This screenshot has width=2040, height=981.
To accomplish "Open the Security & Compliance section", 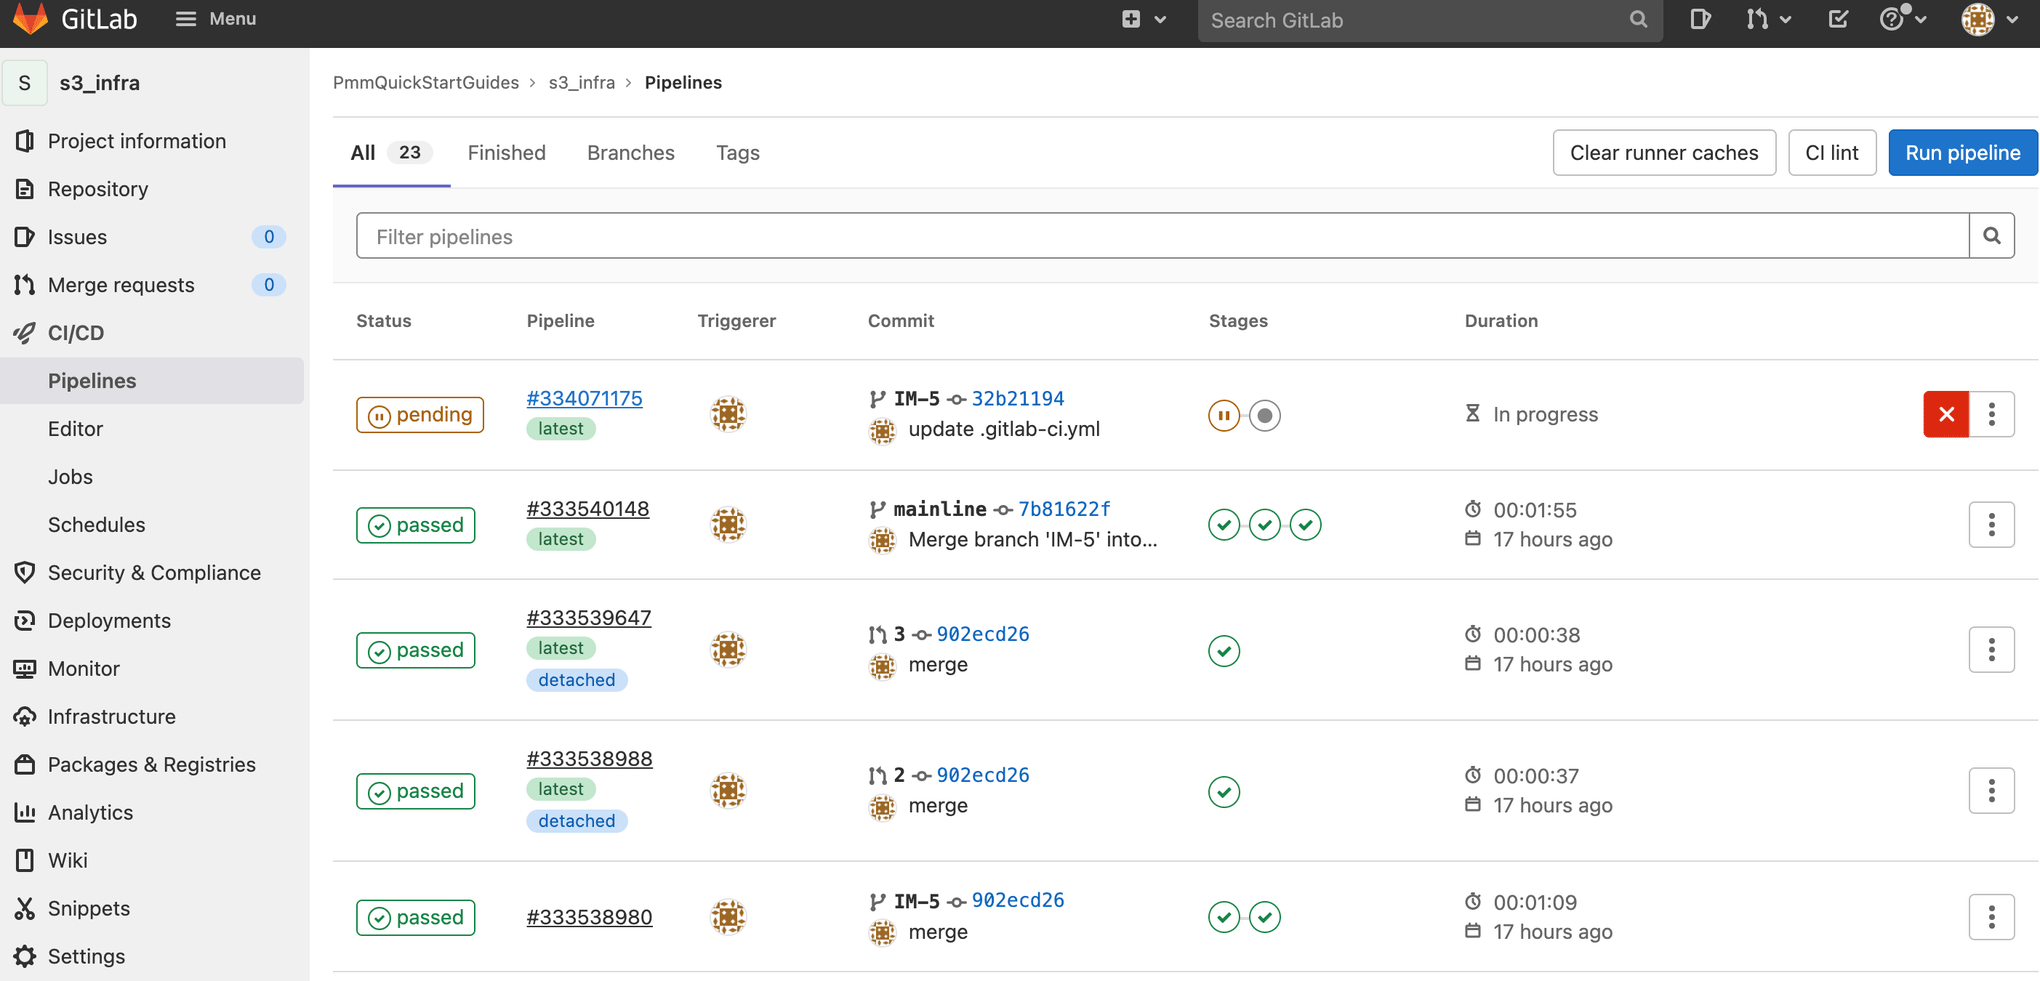I will [x=24, y=572].
